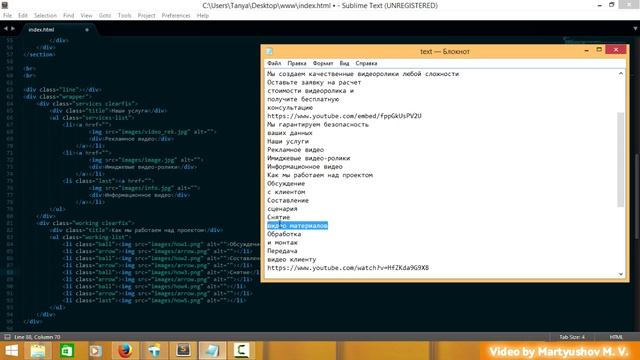Open Windows Store from taskbar
Screen dimensions: 640x360
(x=67, y=351)
